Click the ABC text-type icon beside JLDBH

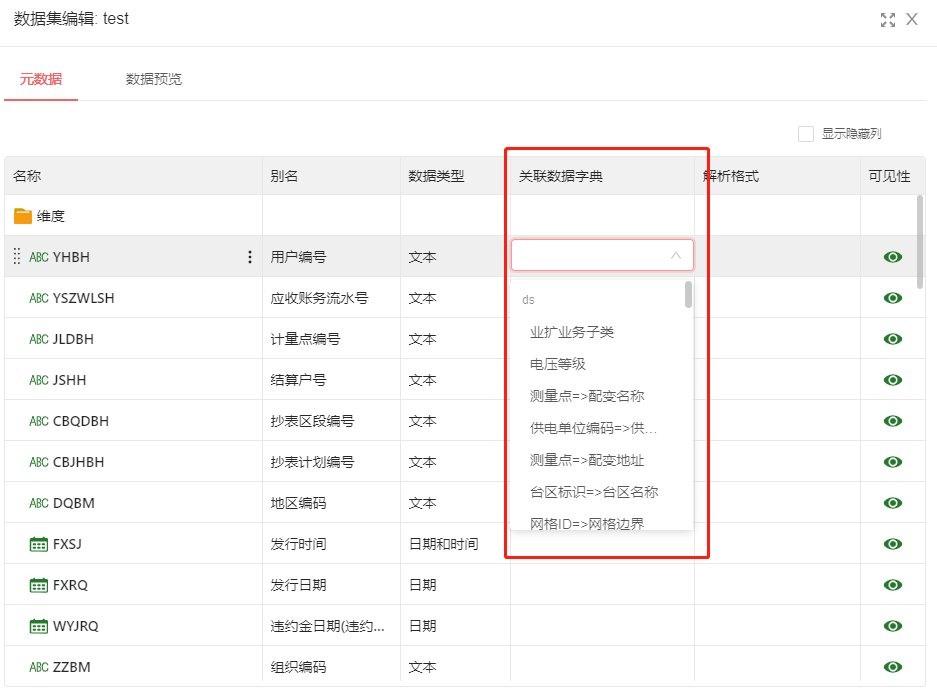39,339
